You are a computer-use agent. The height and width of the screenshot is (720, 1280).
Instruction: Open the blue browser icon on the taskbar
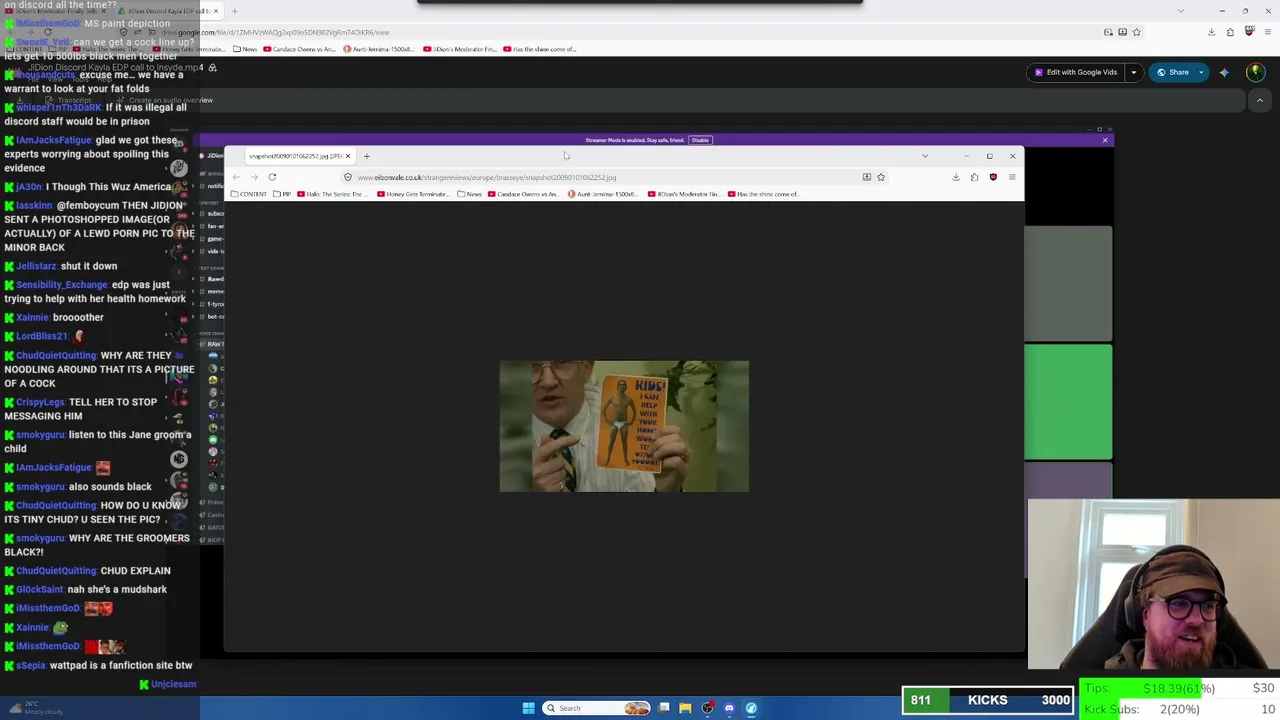pos(751,708)
